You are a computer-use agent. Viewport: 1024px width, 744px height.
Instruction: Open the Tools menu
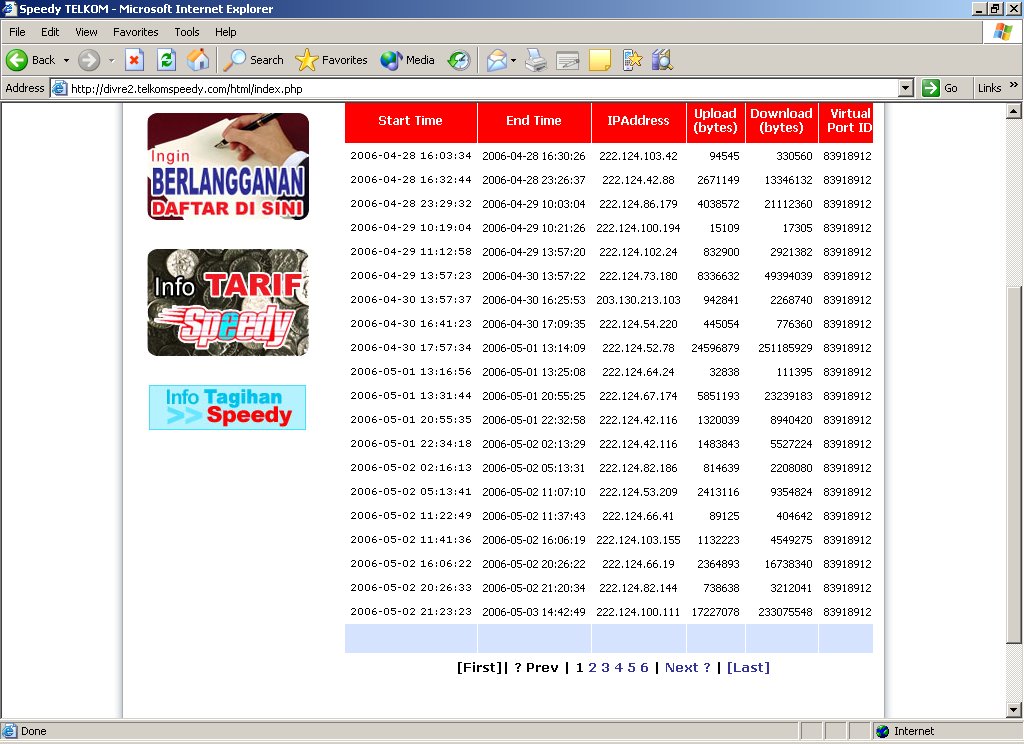(x=186, y=32)
